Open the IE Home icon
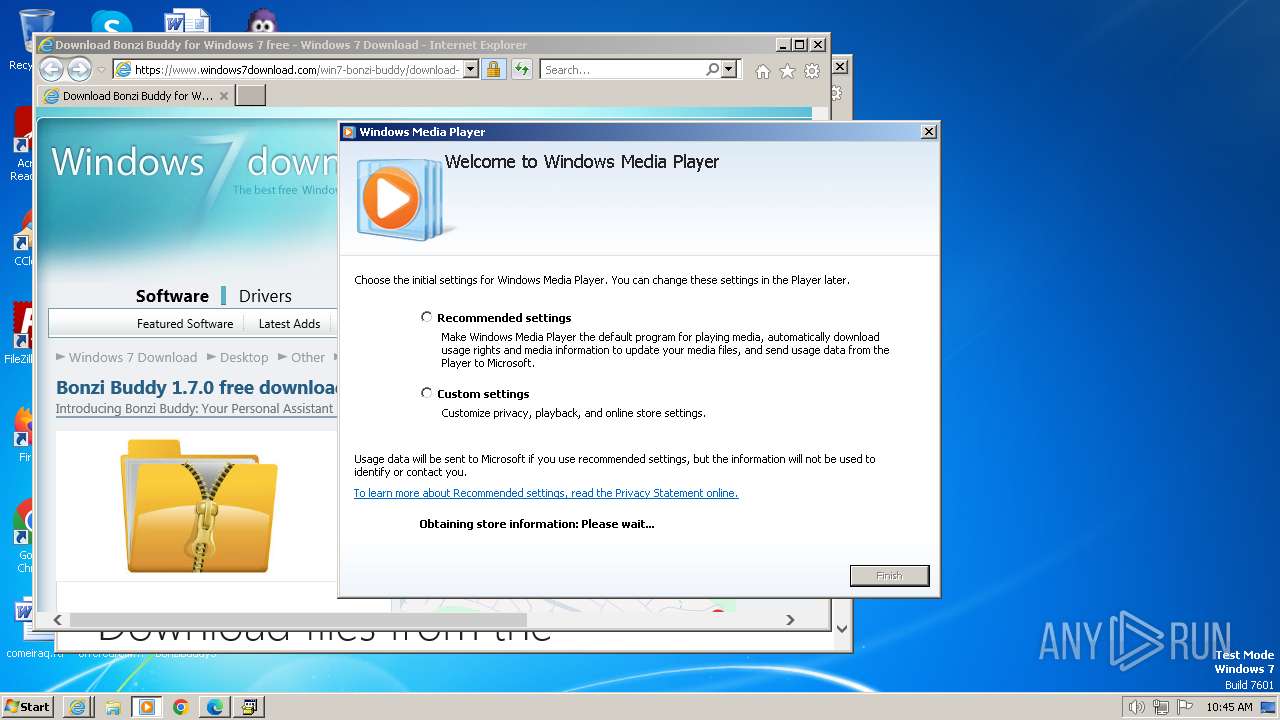This screenshot has width=1280, height=720. coord(763,71)
